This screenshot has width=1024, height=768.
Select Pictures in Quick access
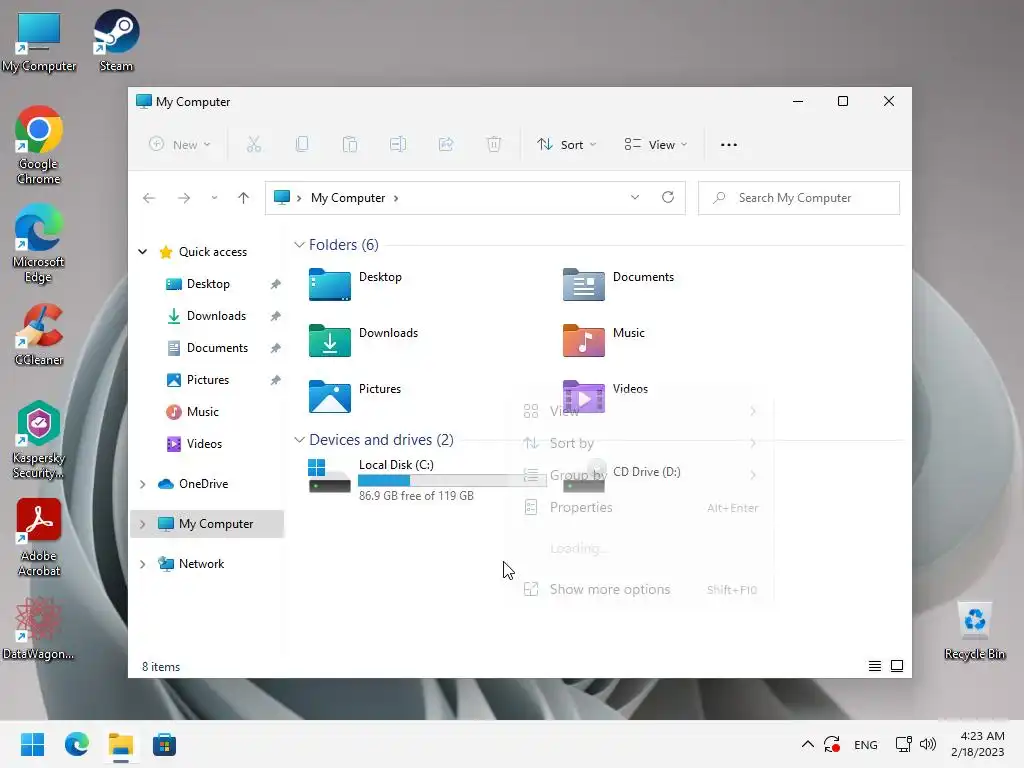[x=207, y=380]
